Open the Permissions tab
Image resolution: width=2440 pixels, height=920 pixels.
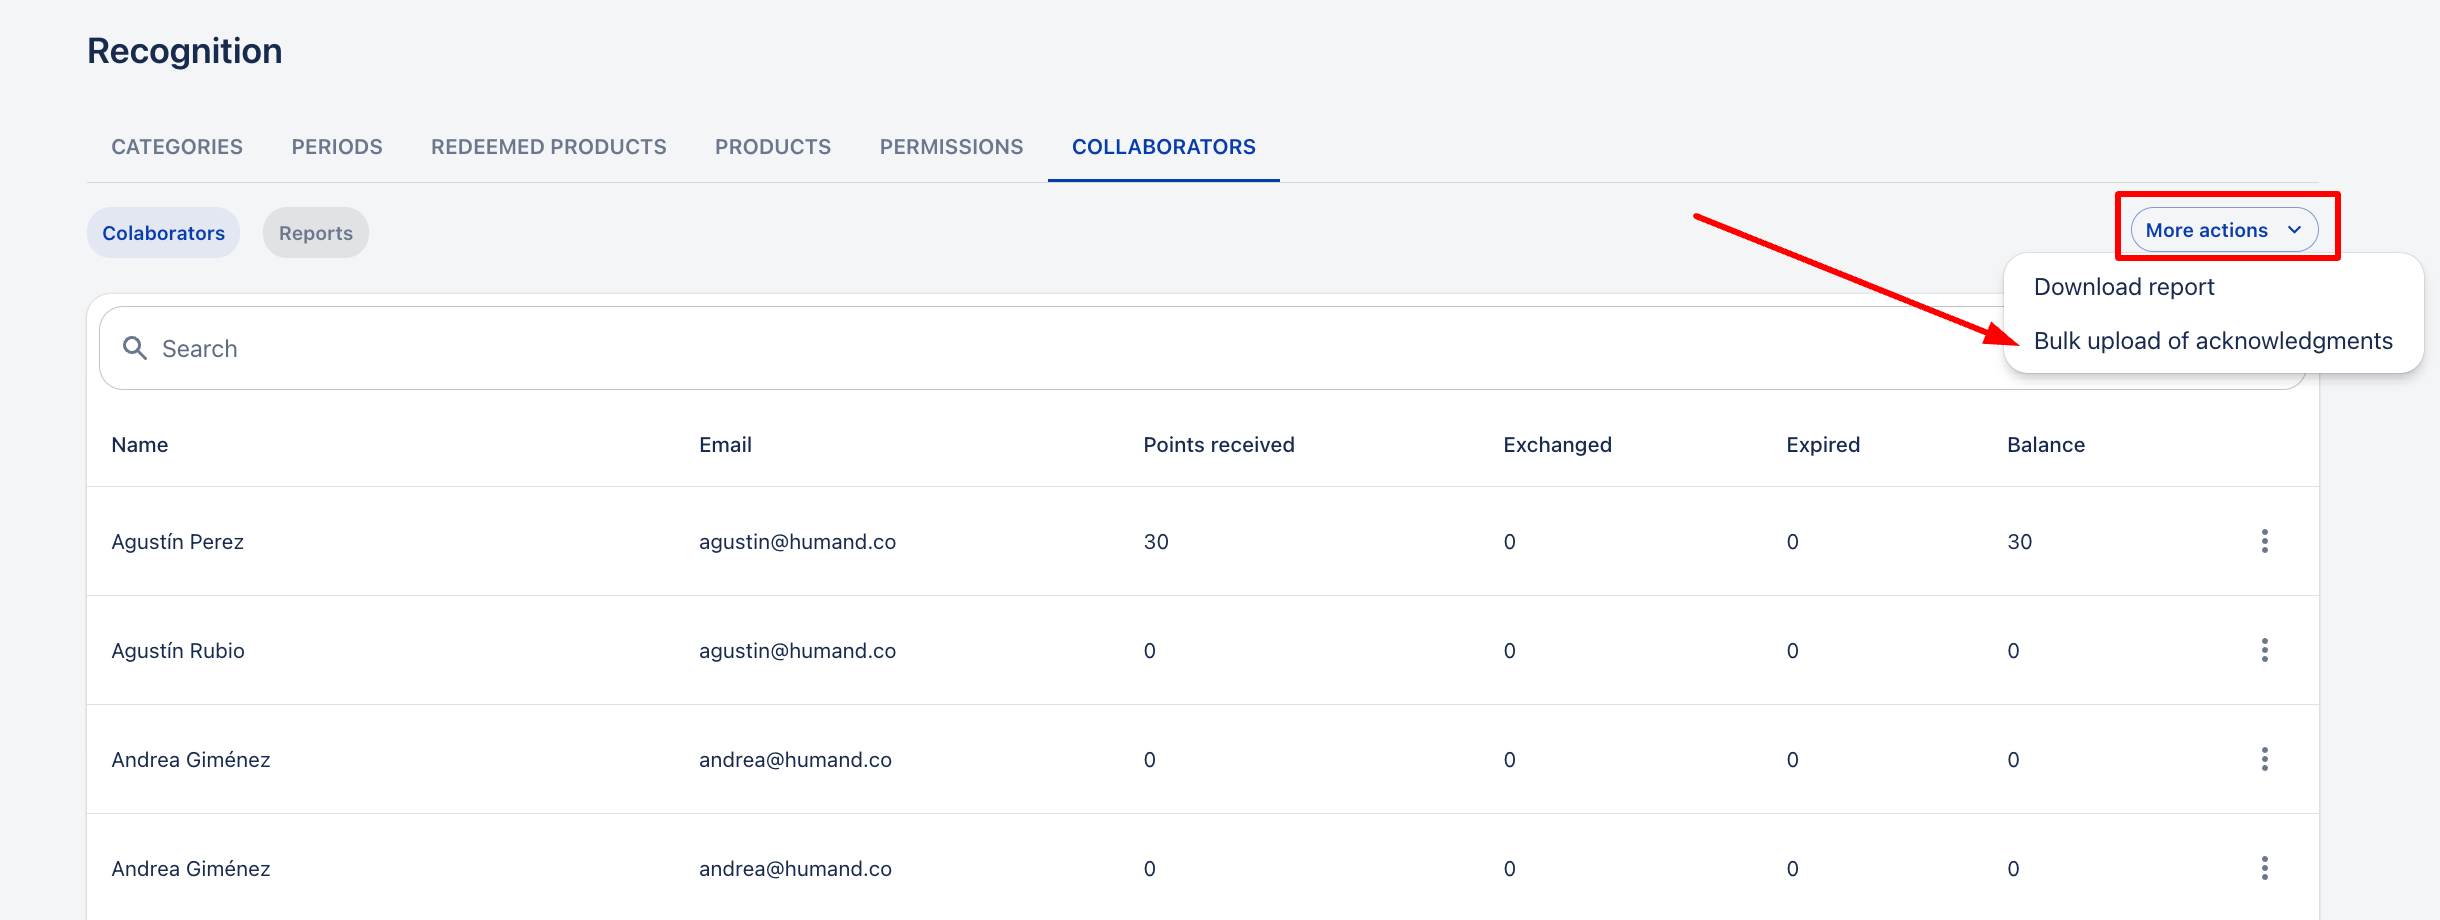[951, 147]
